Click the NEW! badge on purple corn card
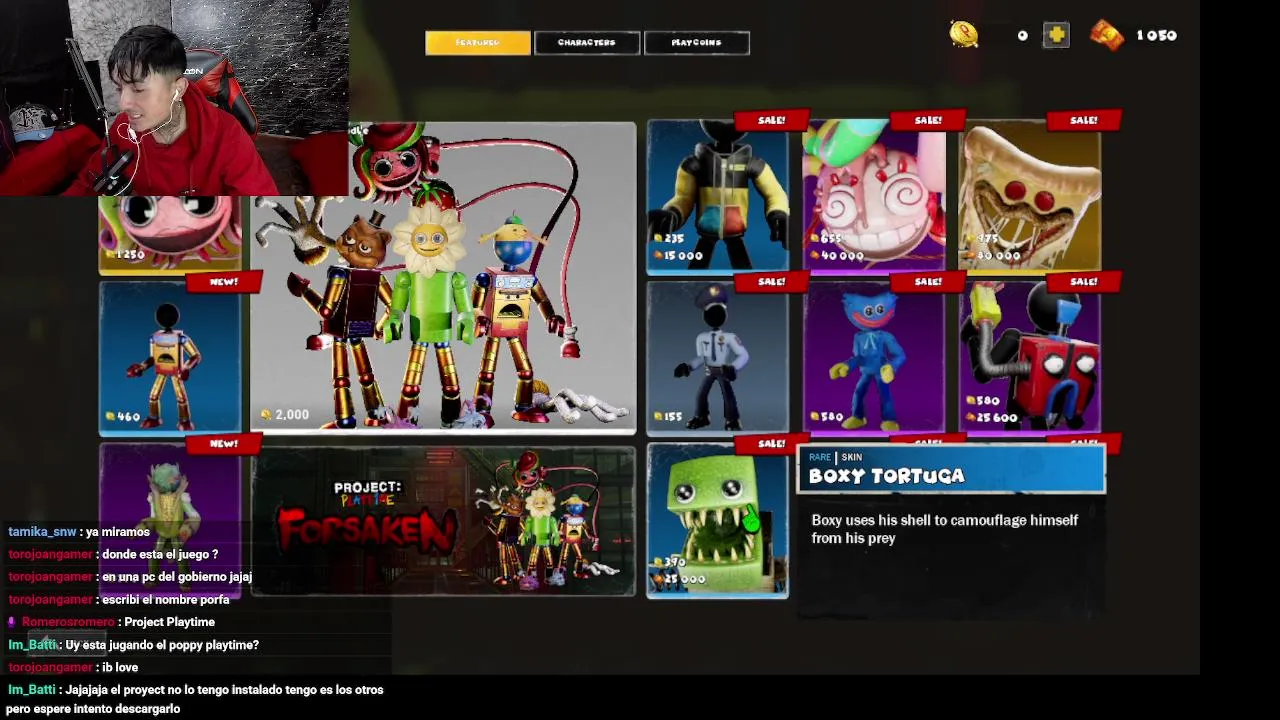This screenshot has height=720, width=1280. pos(223,444)
